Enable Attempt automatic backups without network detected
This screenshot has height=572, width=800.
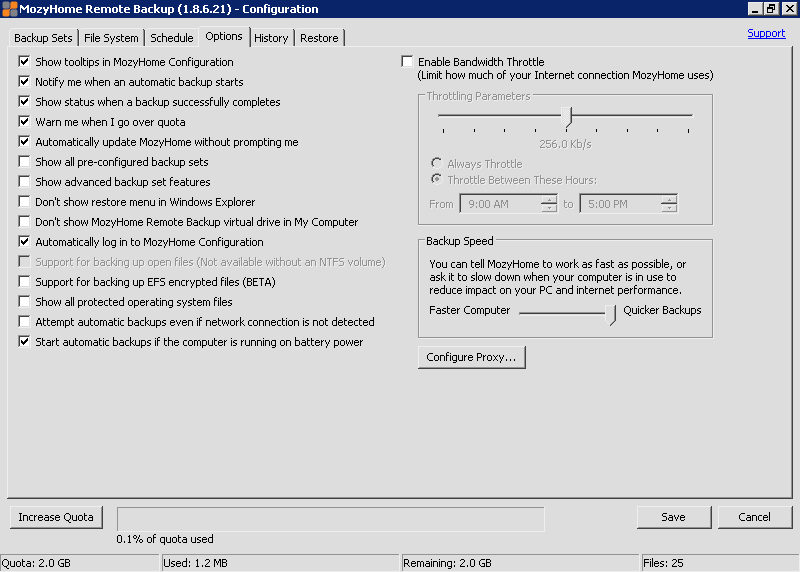click(x=24, y=321)
